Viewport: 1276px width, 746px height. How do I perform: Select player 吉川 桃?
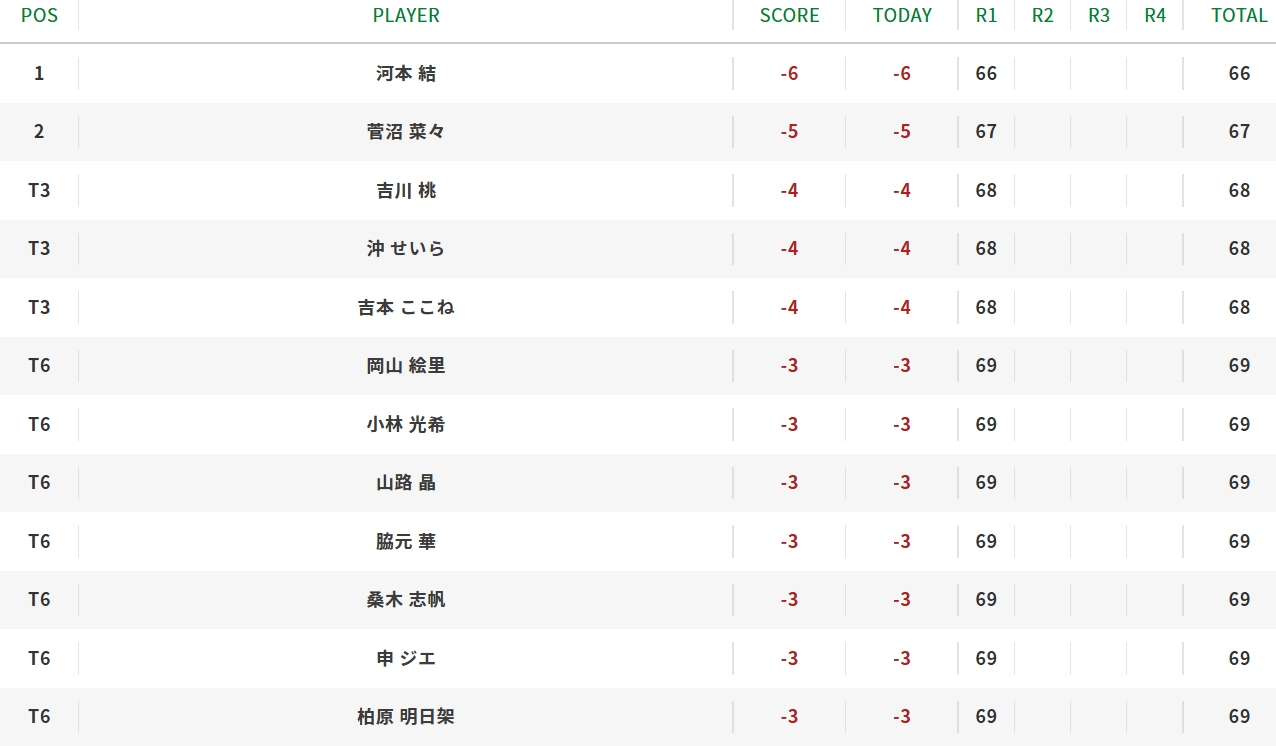pos(406,190)
